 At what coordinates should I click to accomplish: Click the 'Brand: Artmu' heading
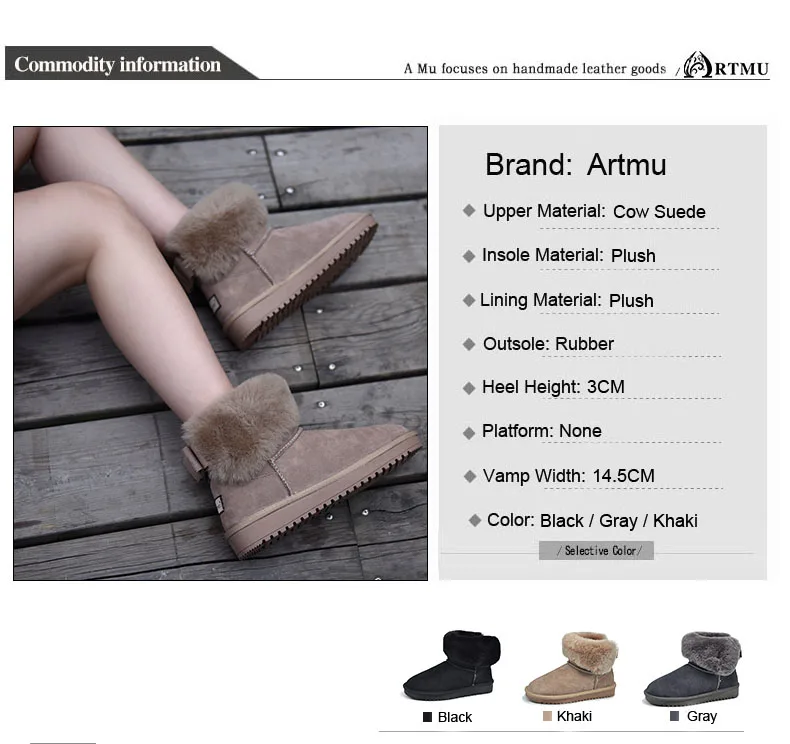click(x=575, y=165)
